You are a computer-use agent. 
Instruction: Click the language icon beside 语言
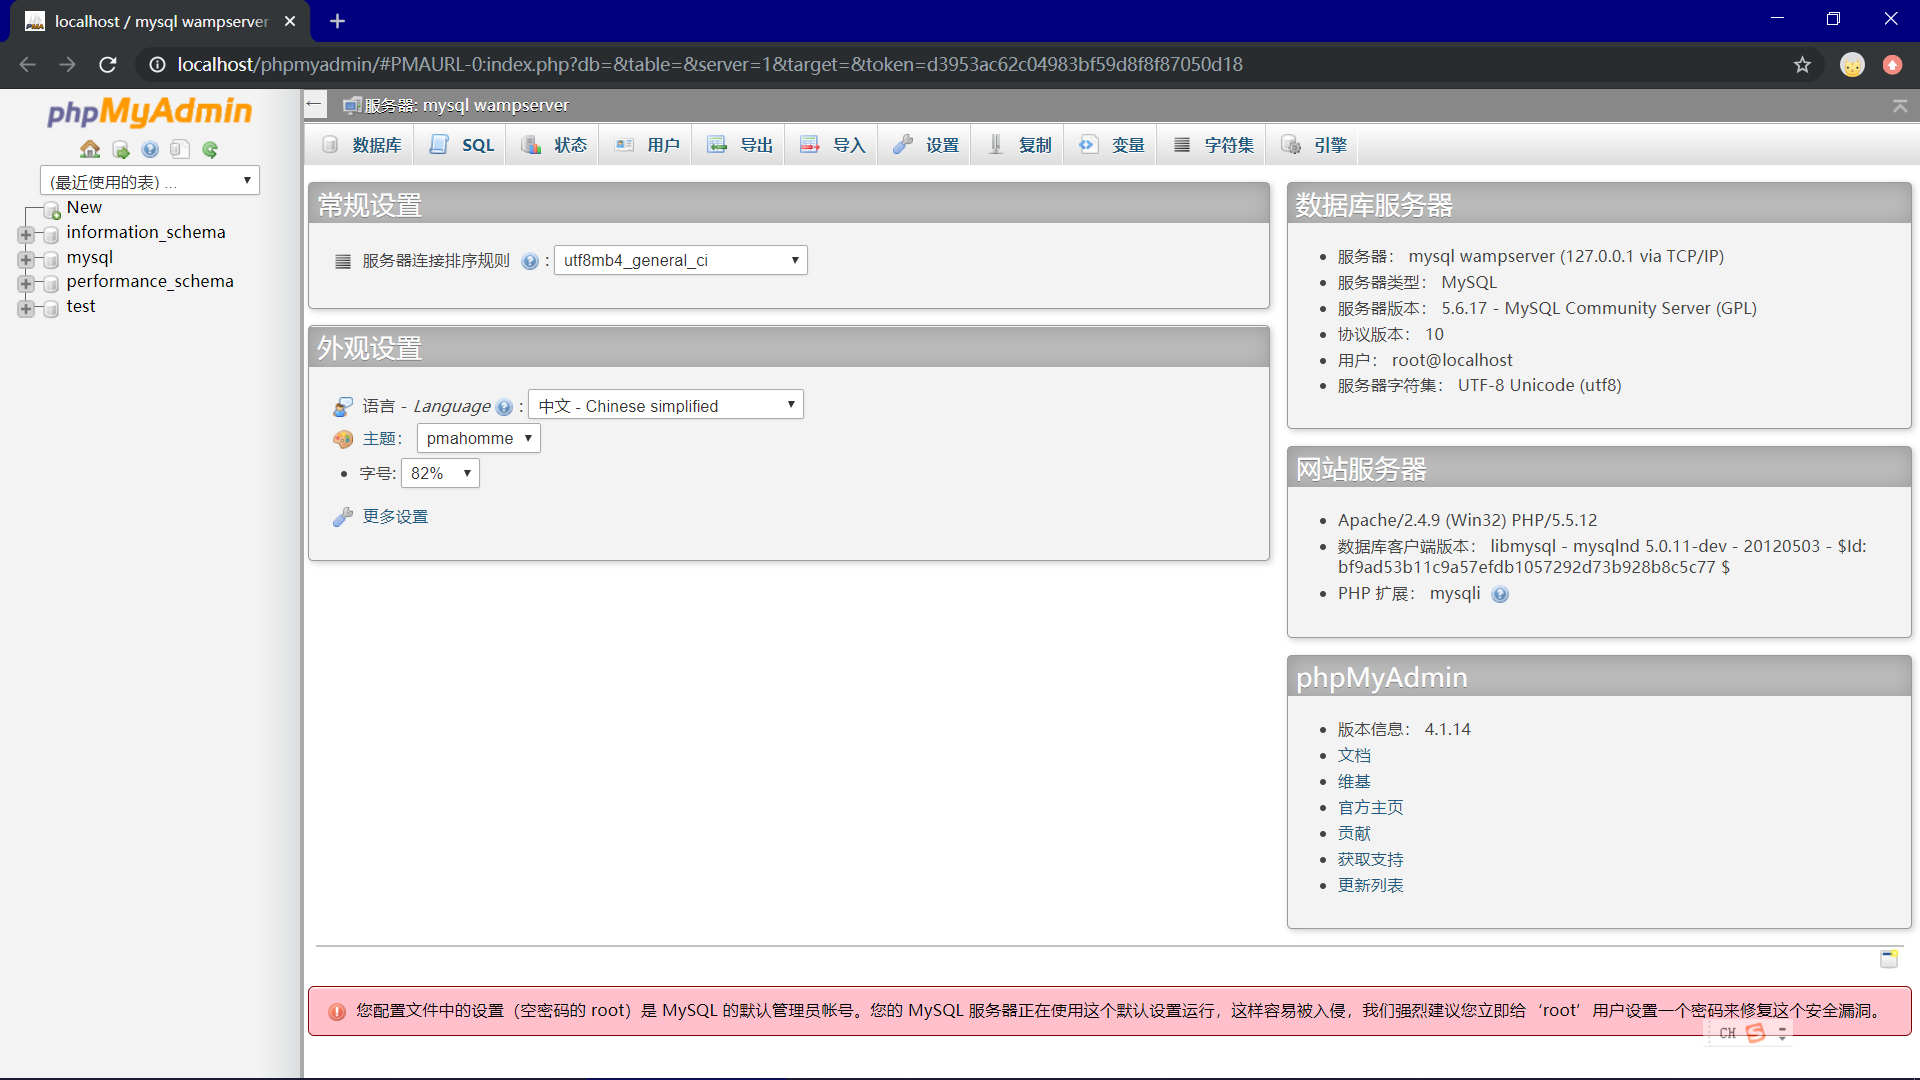(343, 406)
